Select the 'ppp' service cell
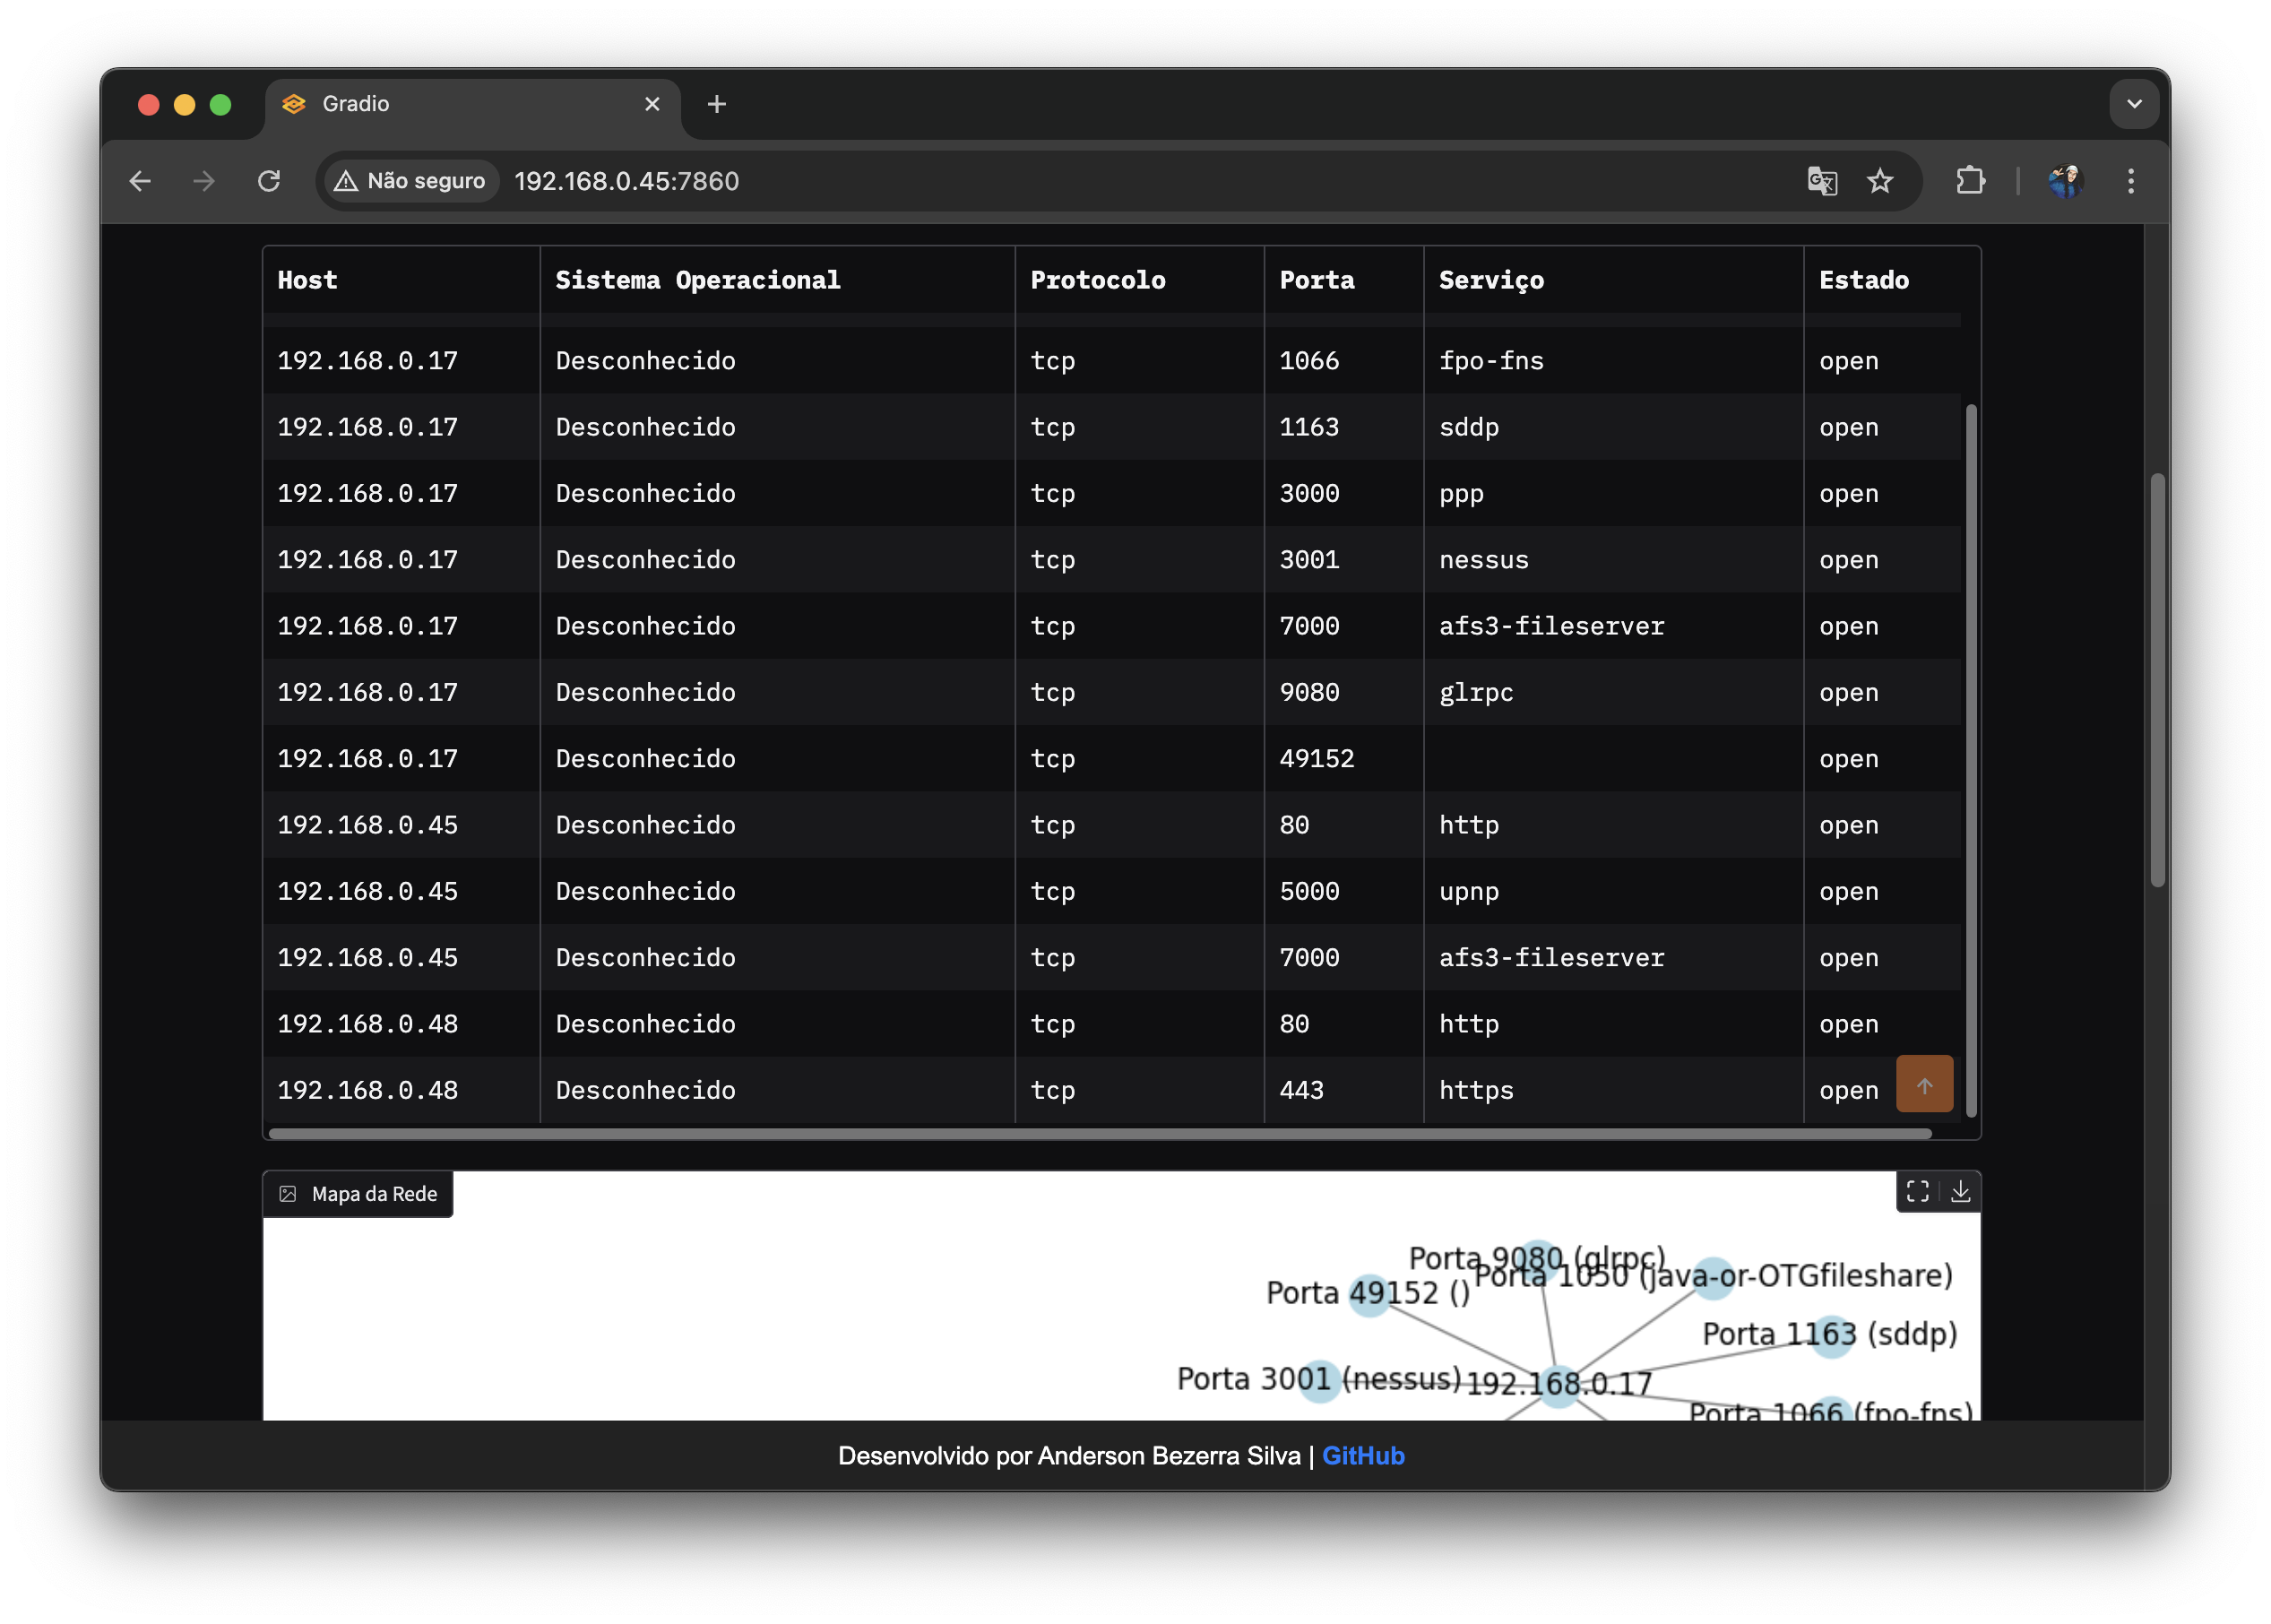This screenshot has width=2271, height=1624. coord(1614,493)
